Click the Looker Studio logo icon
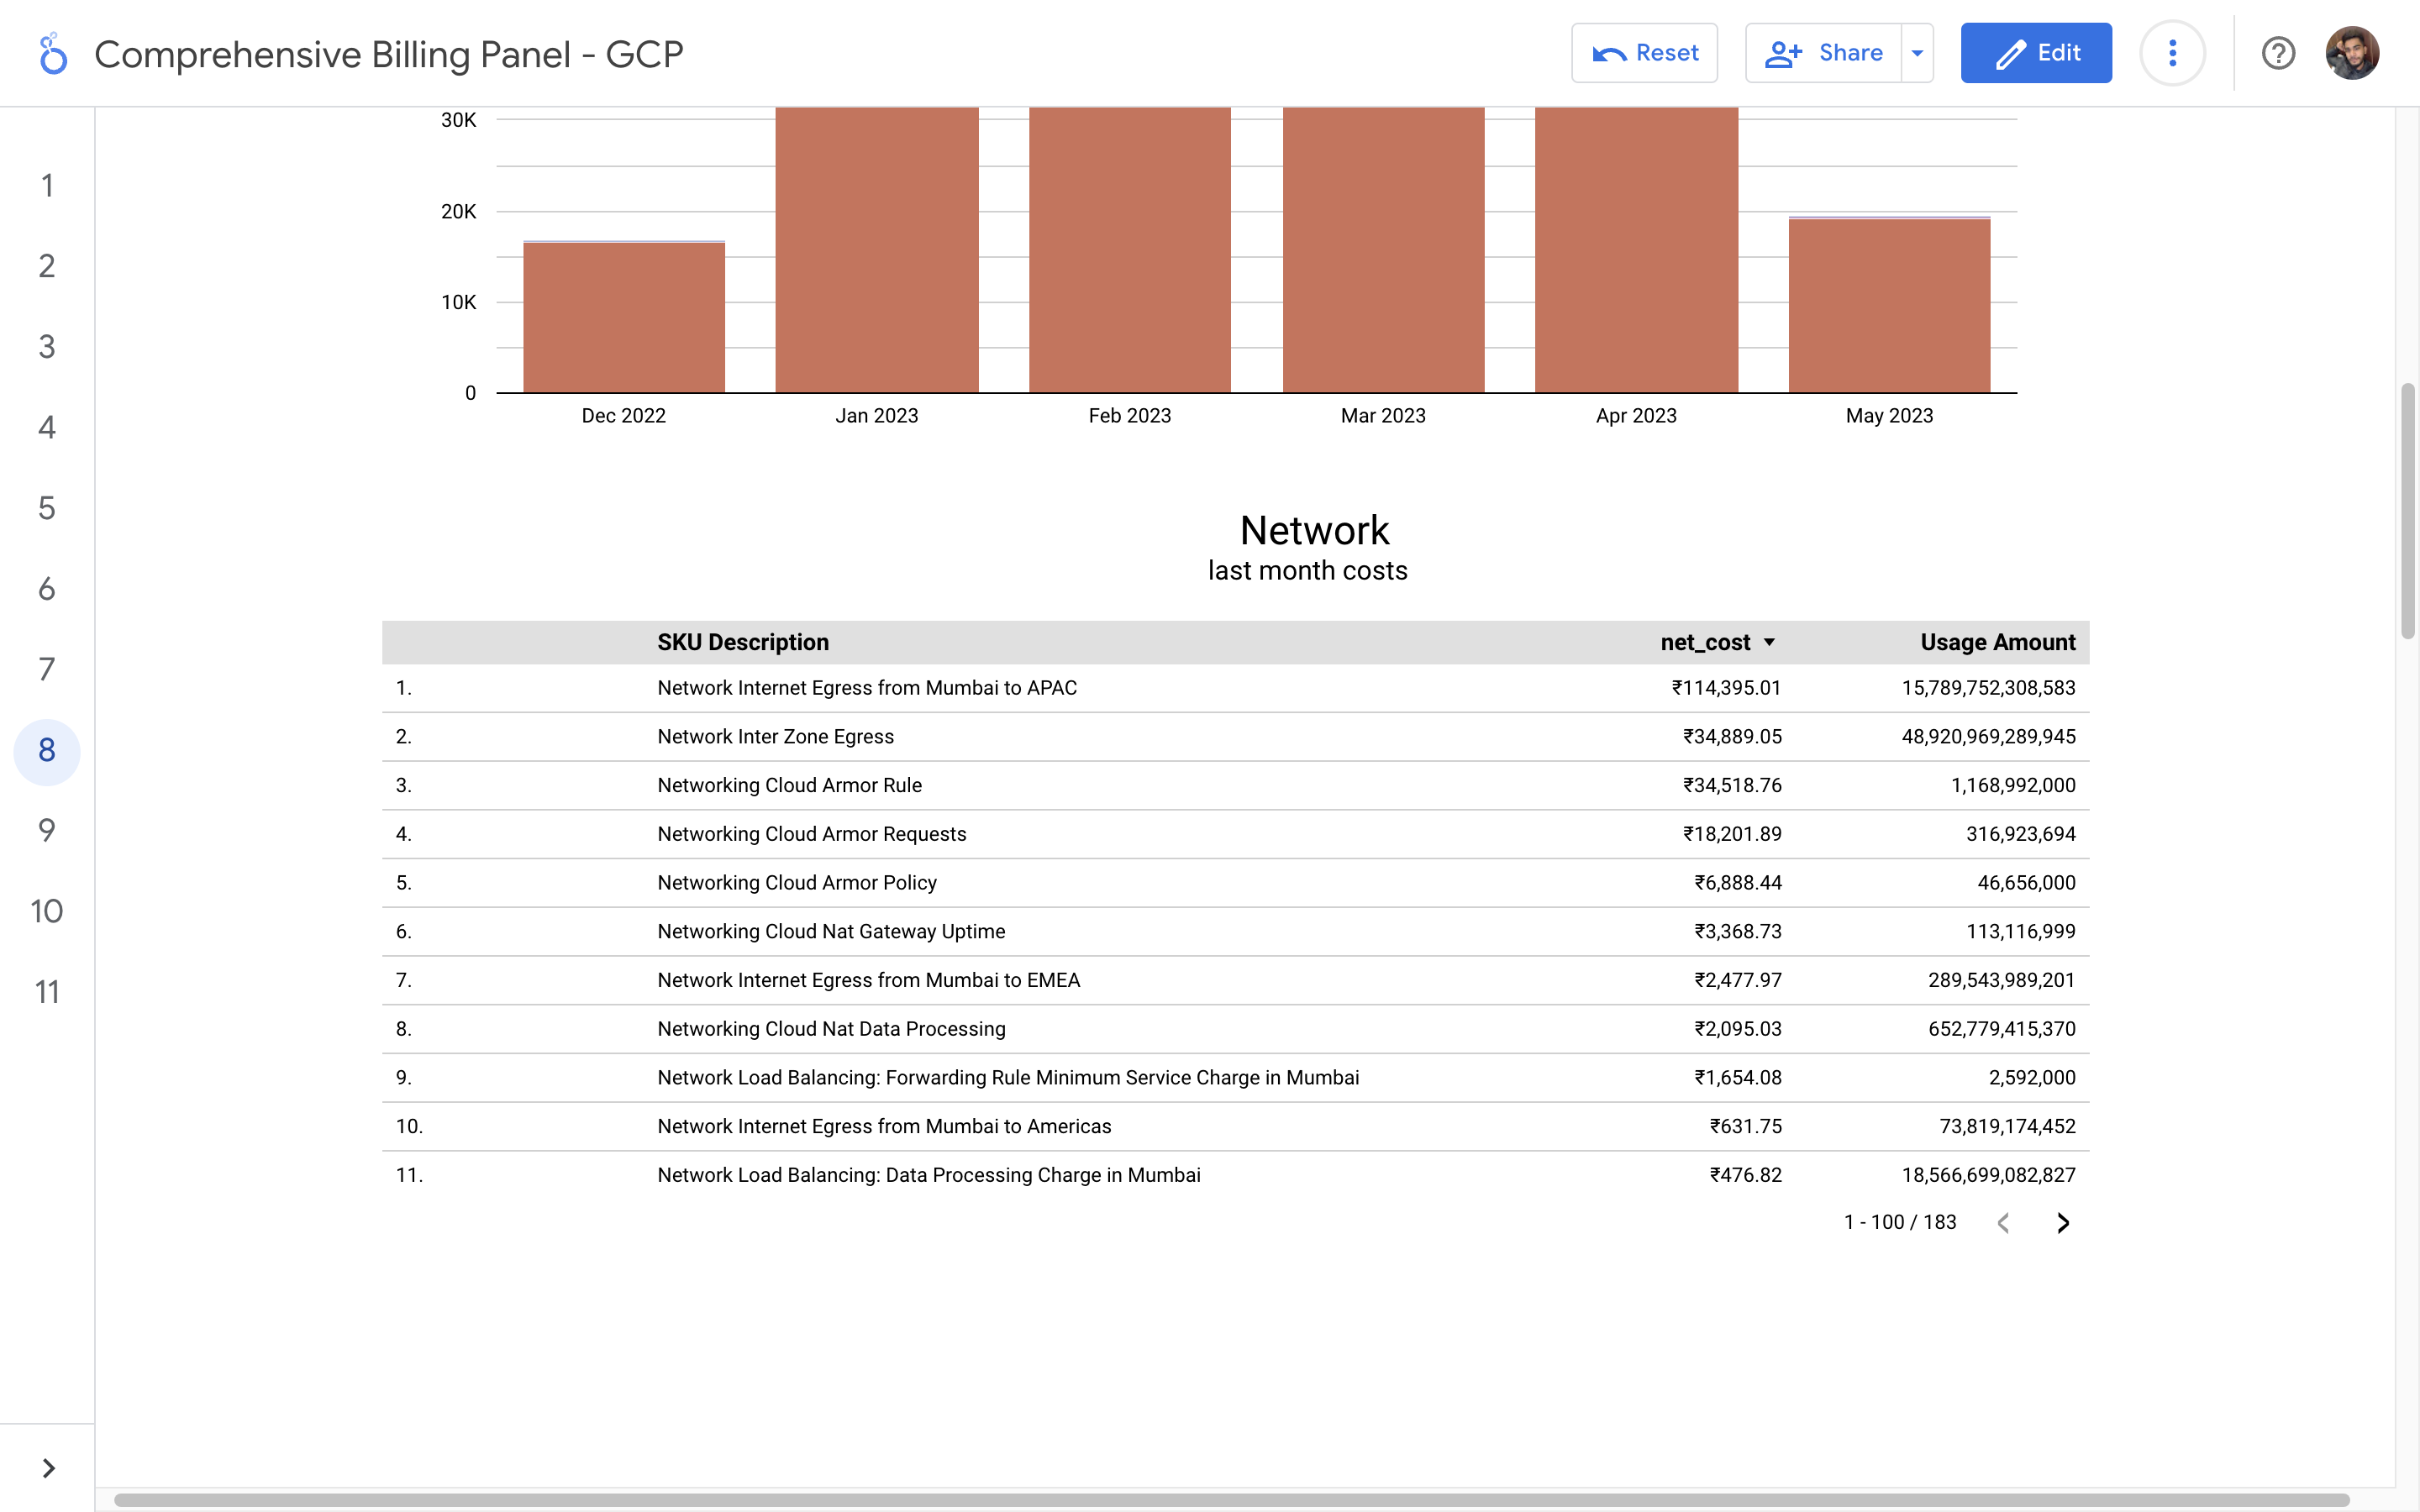The height and width of the screenshot is (1512, 2420). coord(52,54)
